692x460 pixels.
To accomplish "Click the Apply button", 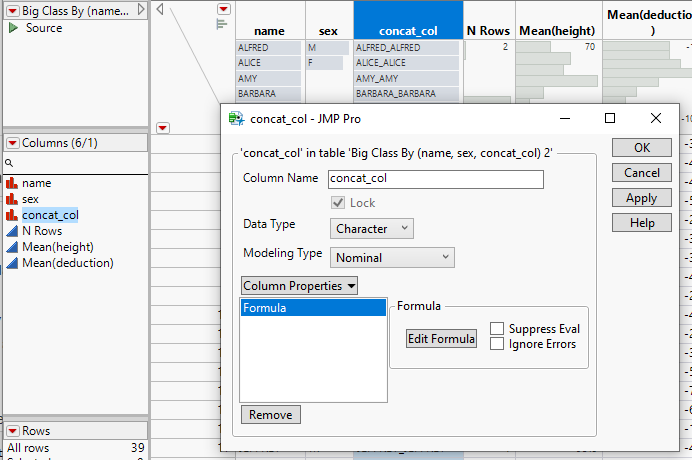I will (x=642, y=198).
